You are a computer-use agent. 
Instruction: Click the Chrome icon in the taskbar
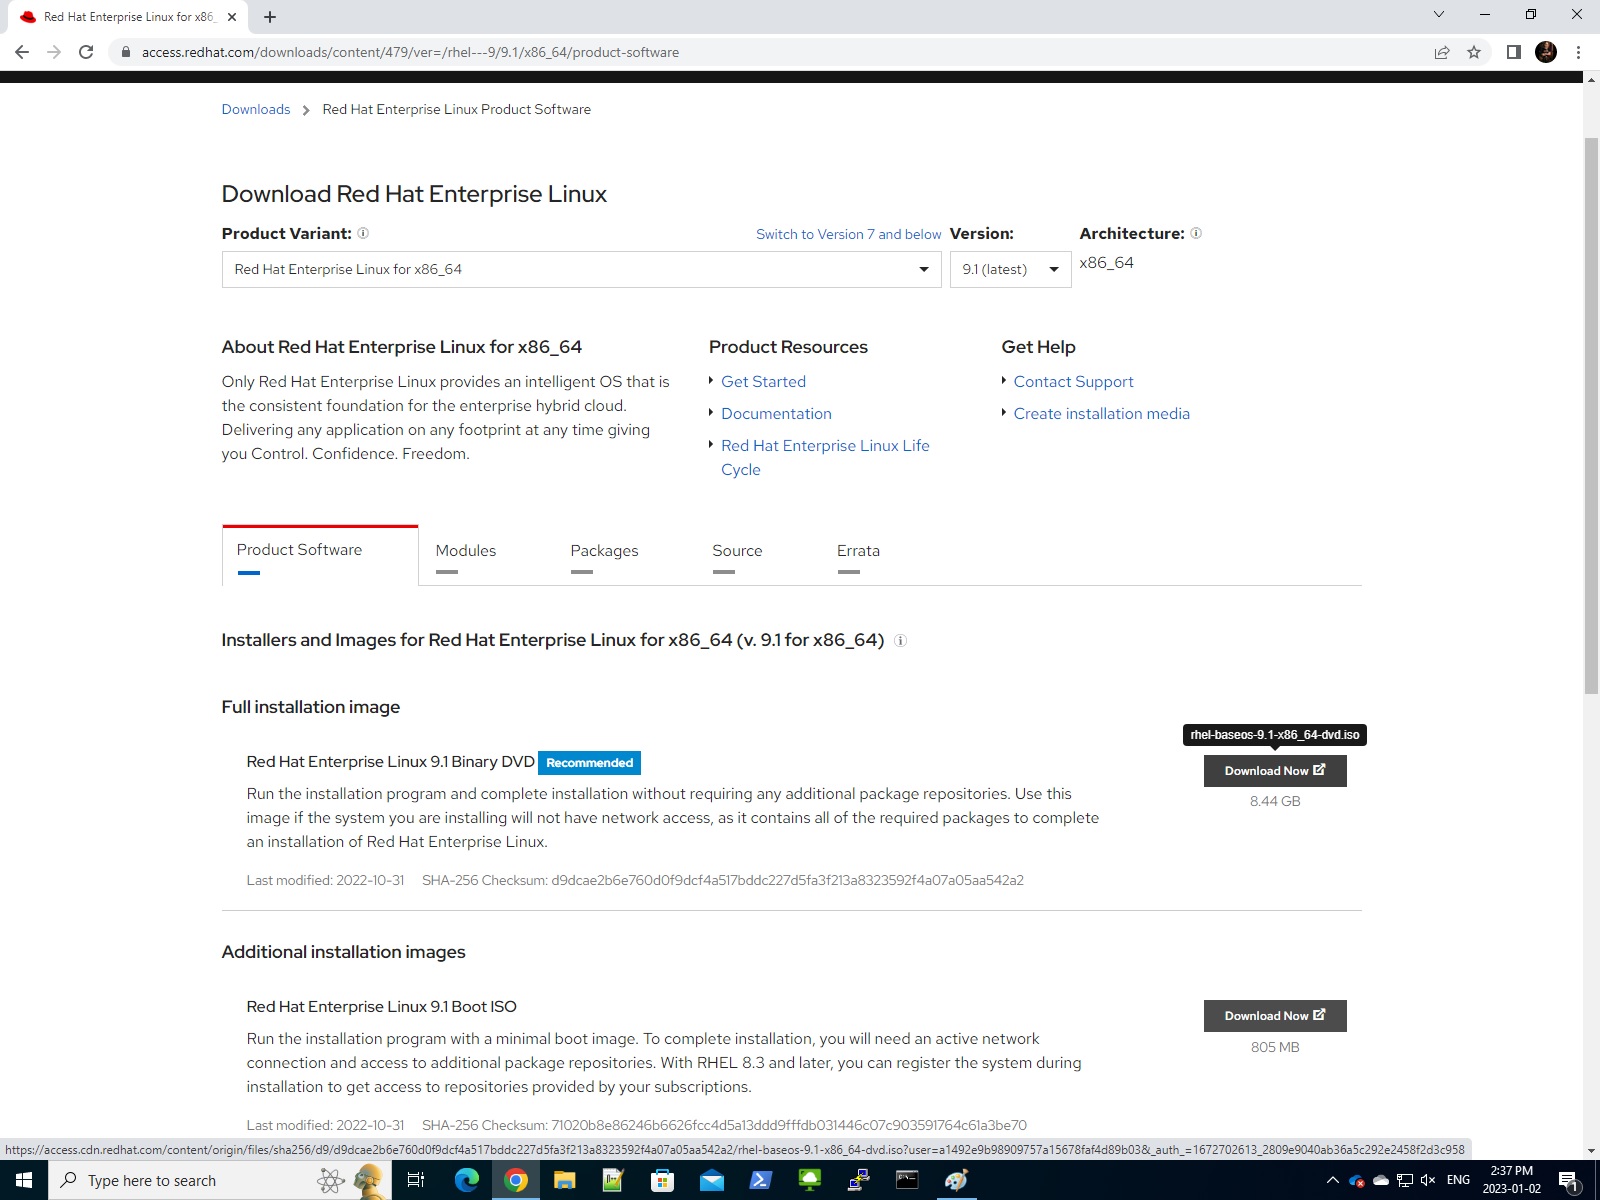(516, 1180)
